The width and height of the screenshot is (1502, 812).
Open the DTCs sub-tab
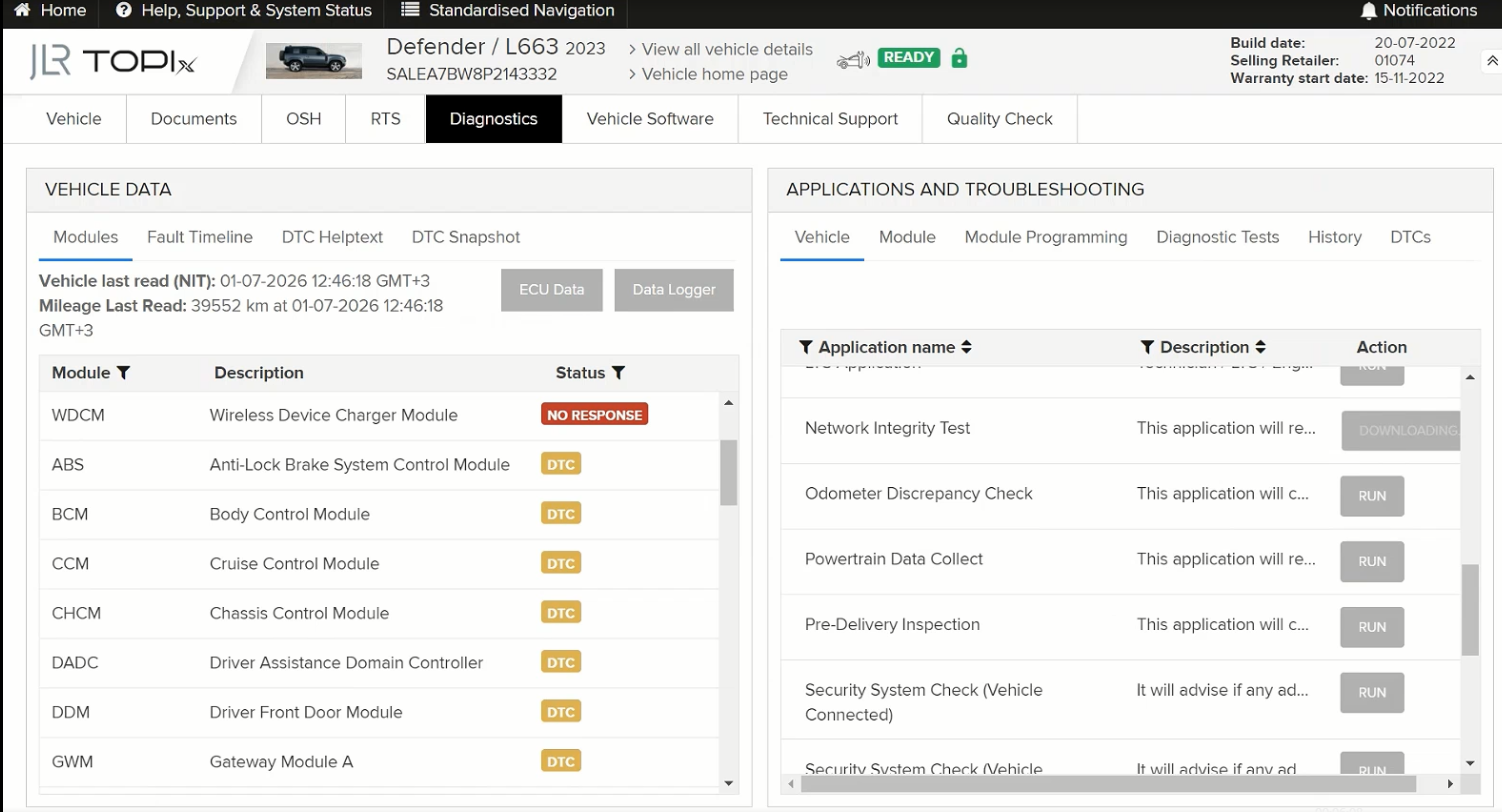(x=1410, y=238)
